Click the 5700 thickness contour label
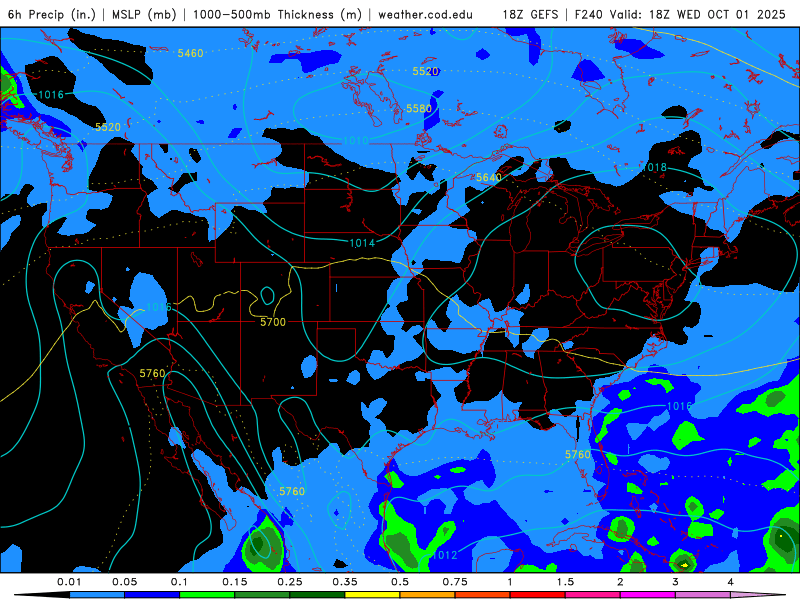 tap(273, 322)
